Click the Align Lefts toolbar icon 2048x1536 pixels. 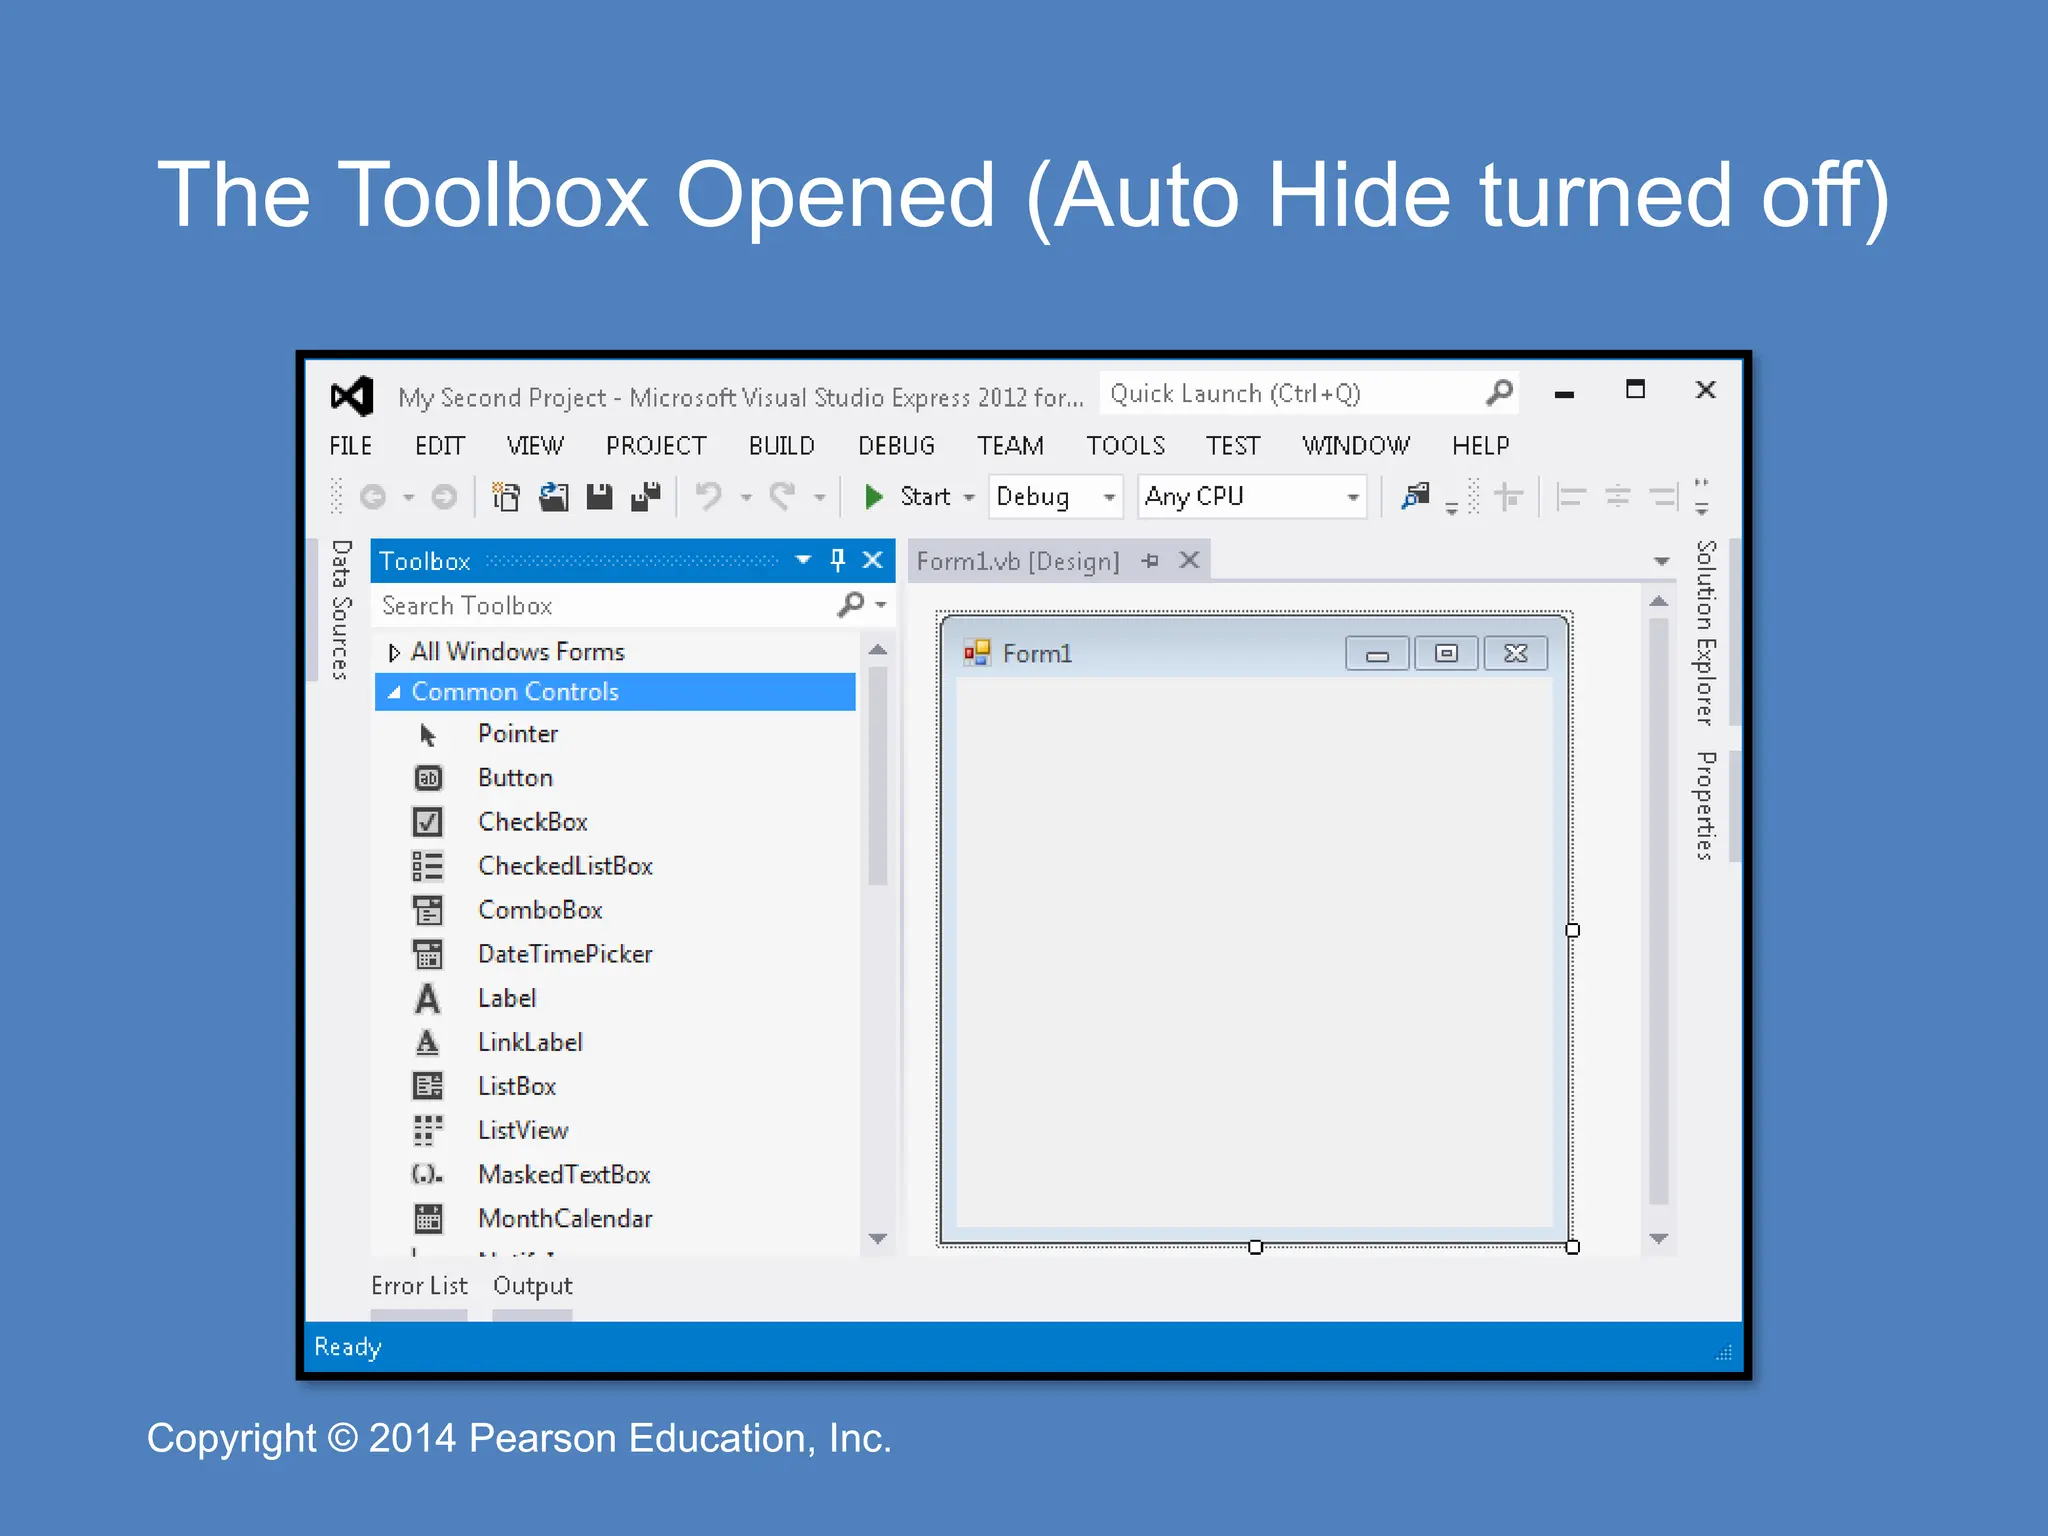tap(1571, 497)
